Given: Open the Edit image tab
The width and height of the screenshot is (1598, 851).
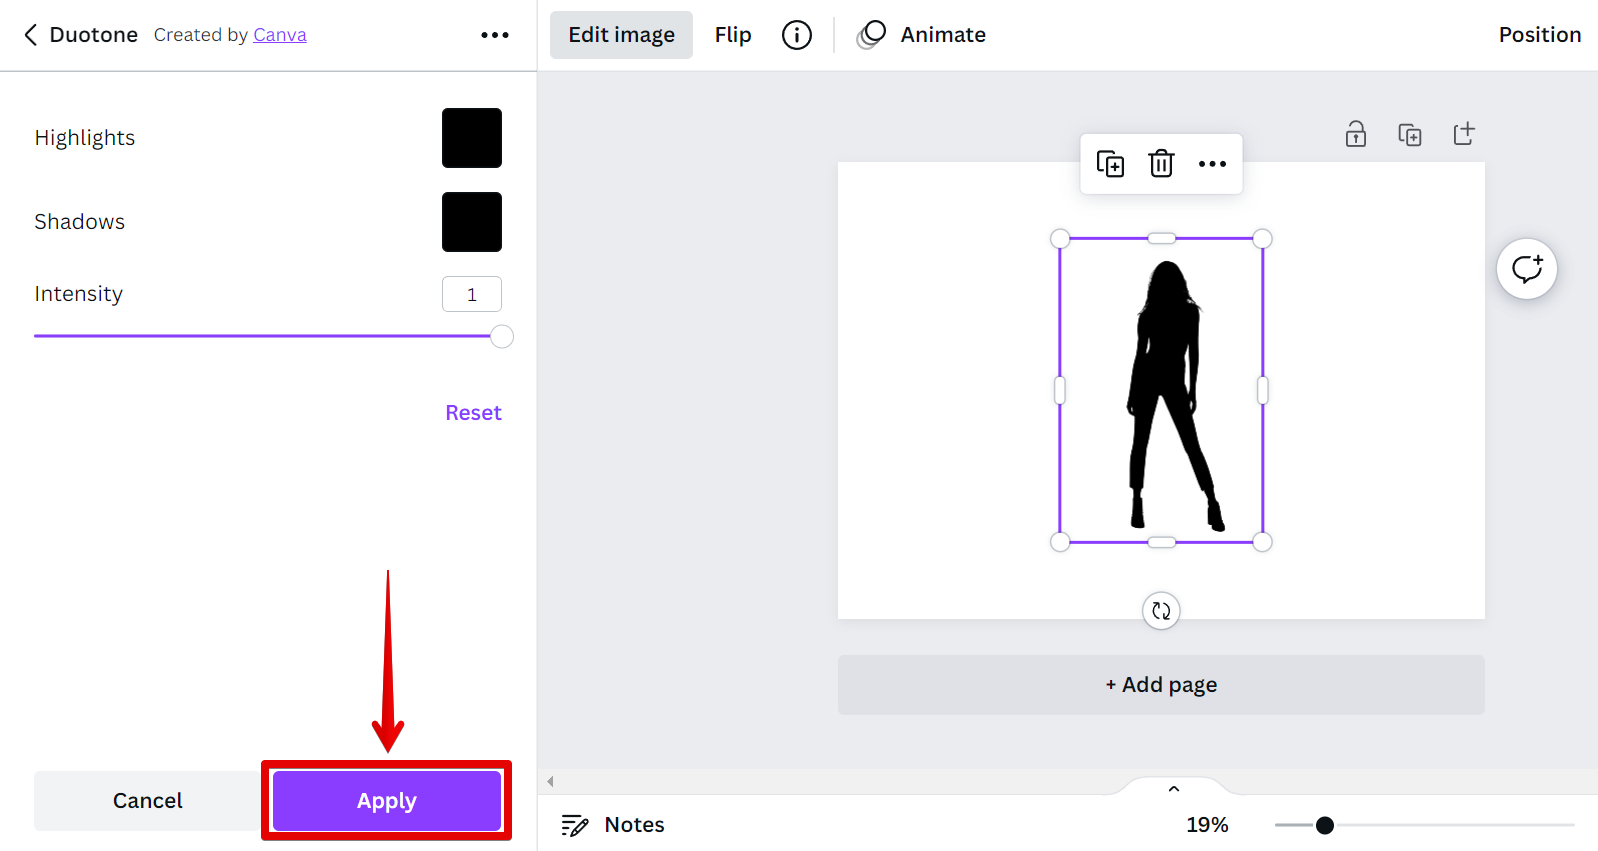Looking at the screenshot, I should pyautogui.click(x=621, y=35).
